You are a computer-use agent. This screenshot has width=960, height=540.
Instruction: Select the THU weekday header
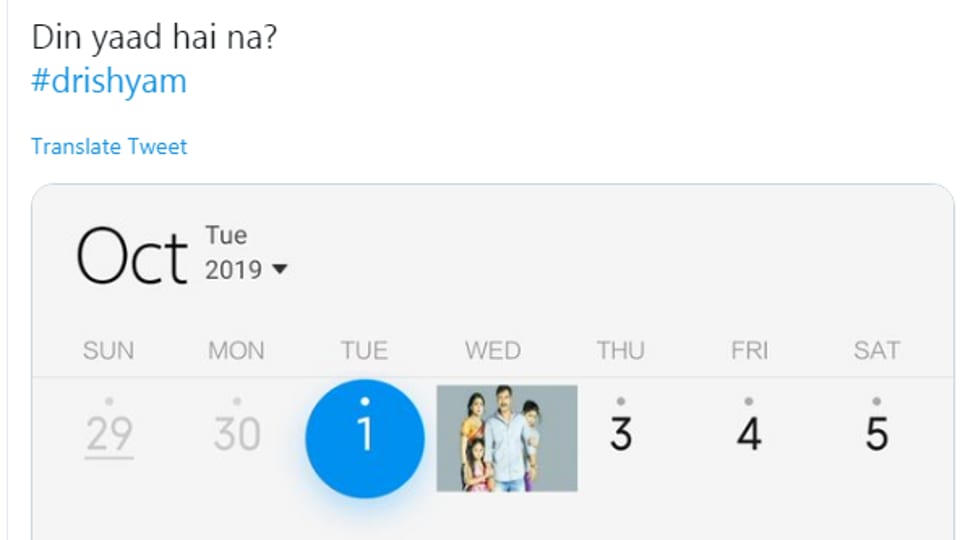pos(621,351)
